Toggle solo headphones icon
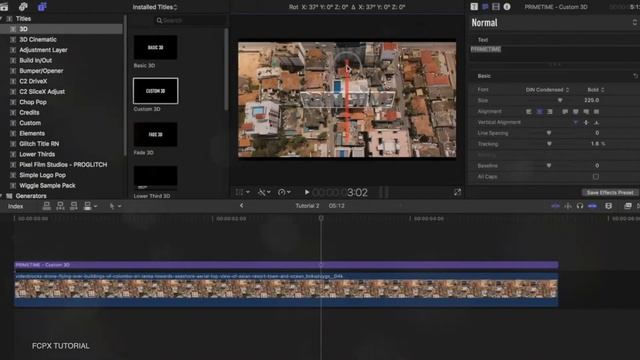640x360 pixels. [580, 206]
